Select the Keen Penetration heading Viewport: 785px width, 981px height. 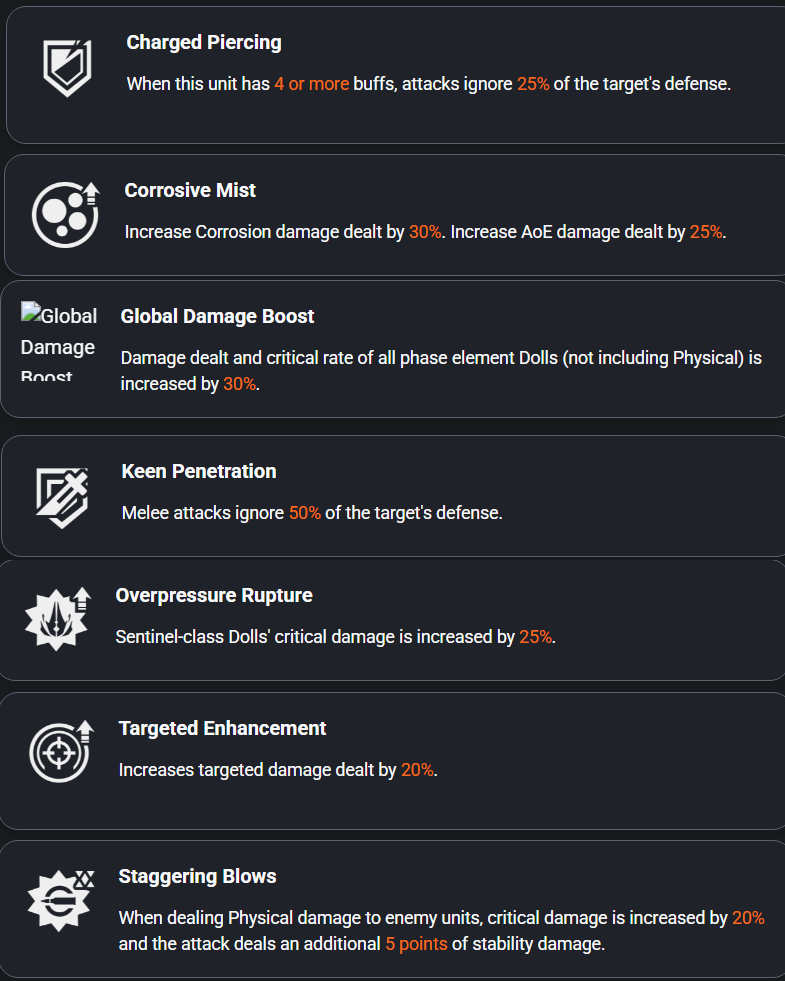[x=199, y=471]
